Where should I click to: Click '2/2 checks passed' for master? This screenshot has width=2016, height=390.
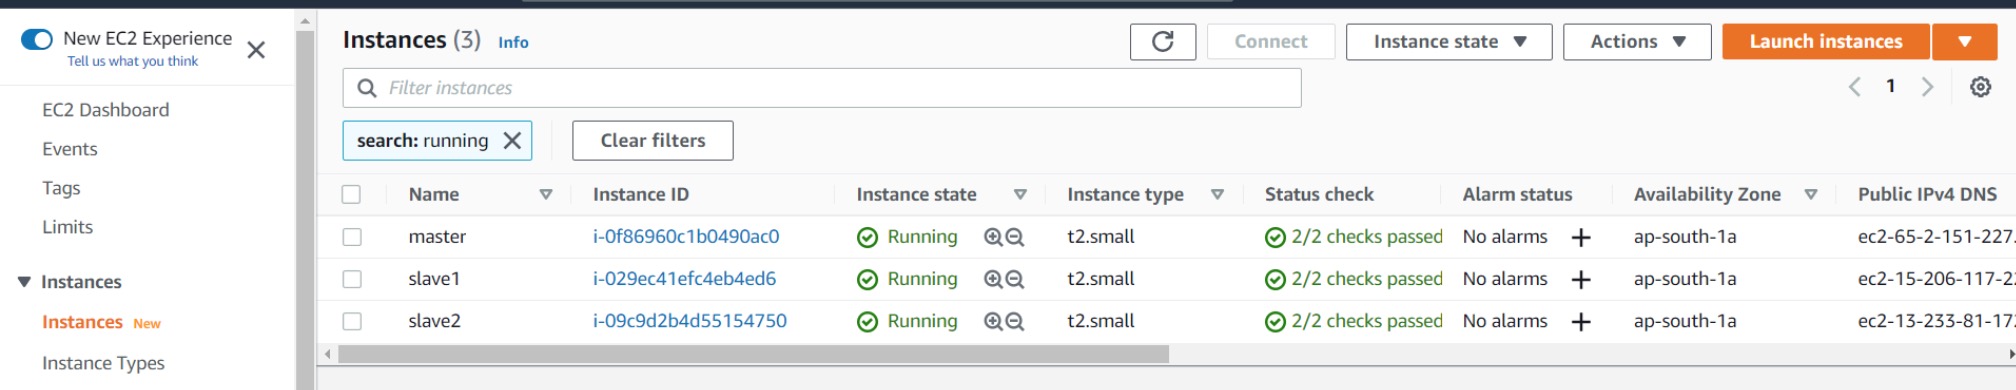1367,237
